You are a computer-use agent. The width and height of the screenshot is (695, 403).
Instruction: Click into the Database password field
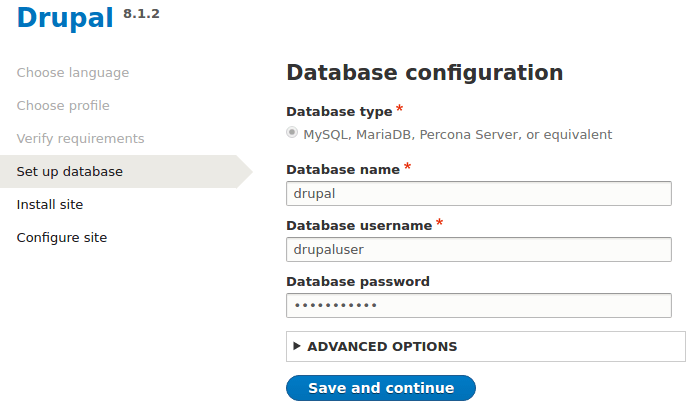(x=478, y=305)
